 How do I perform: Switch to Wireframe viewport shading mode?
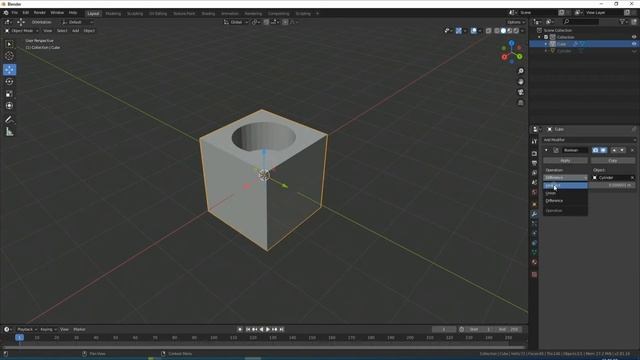tap(497, 31)
